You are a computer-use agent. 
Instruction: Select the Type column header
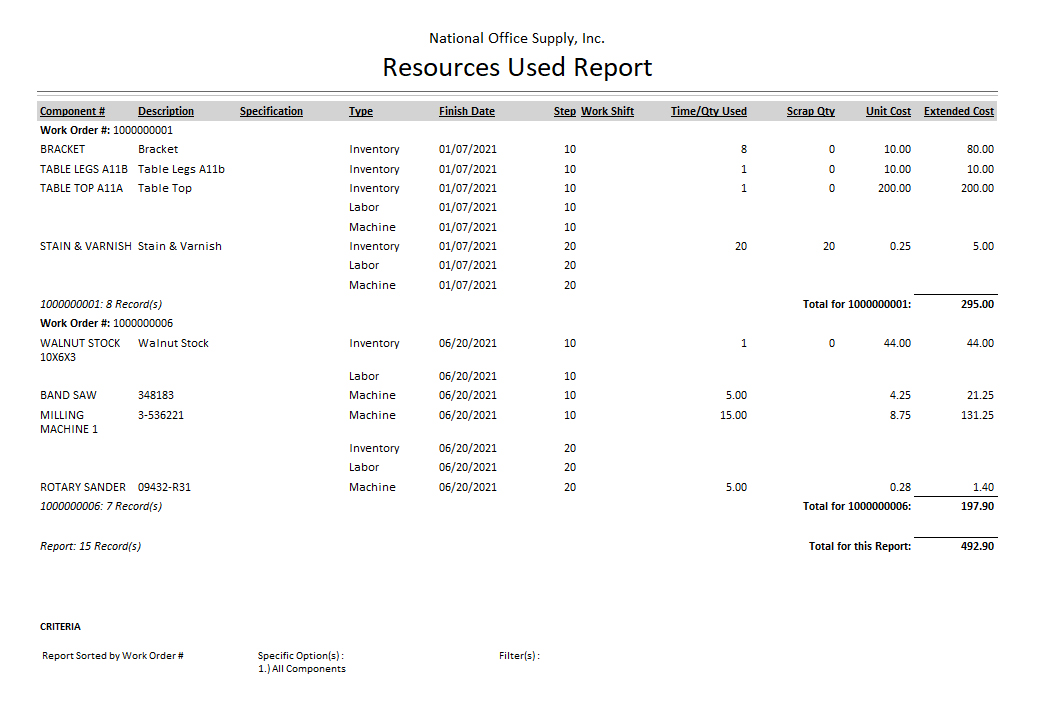[x=360, y=111]
